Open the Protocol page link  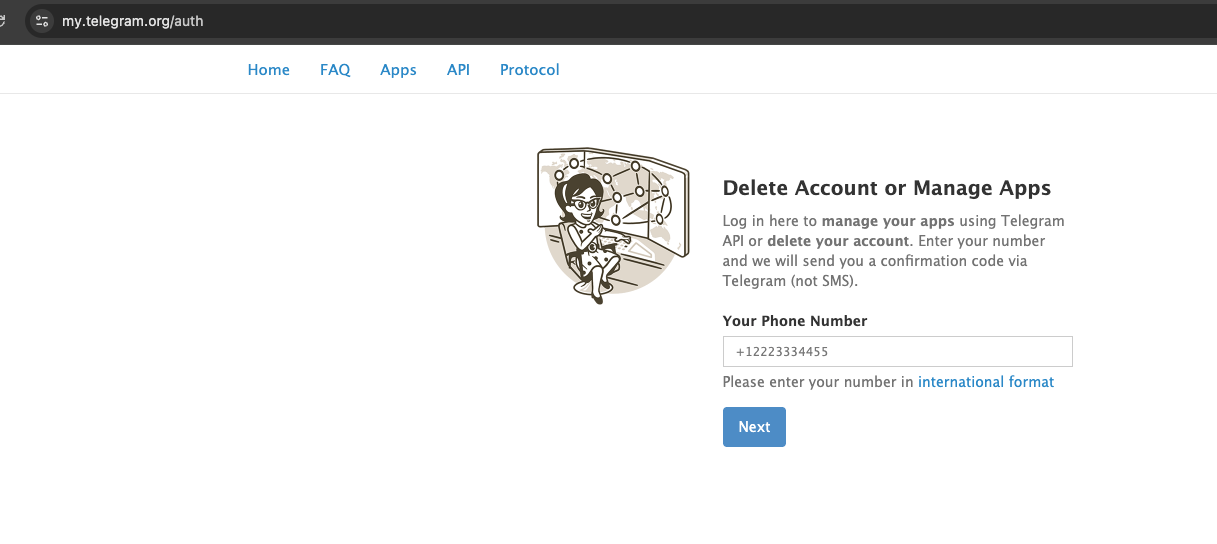[529, 70]
